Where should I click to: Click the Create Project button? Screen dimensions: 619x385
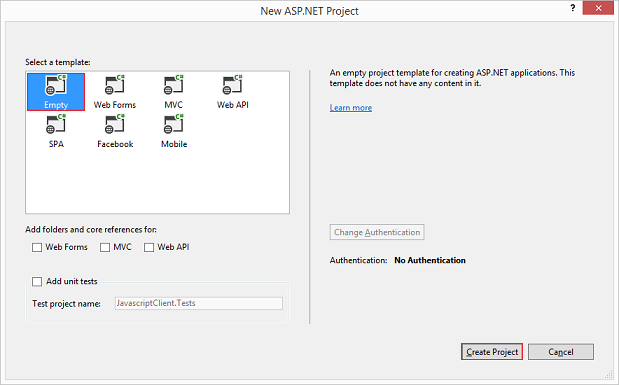(492, 351)
